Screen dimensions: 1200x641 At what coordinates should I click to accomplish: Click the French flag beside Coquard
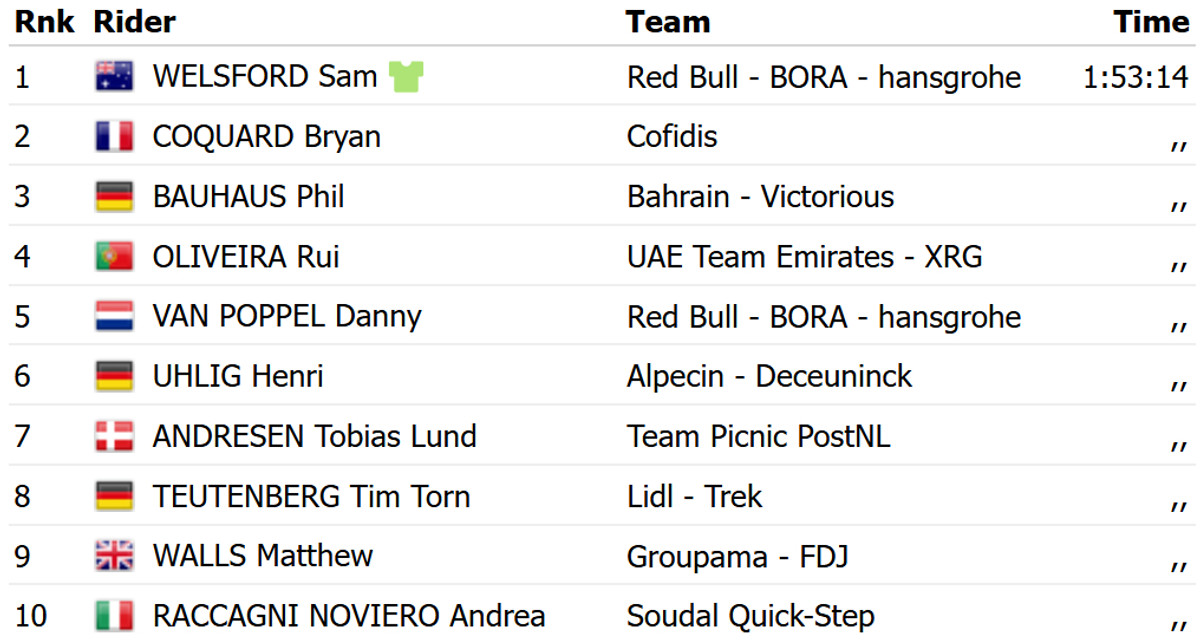coord(114,137)
